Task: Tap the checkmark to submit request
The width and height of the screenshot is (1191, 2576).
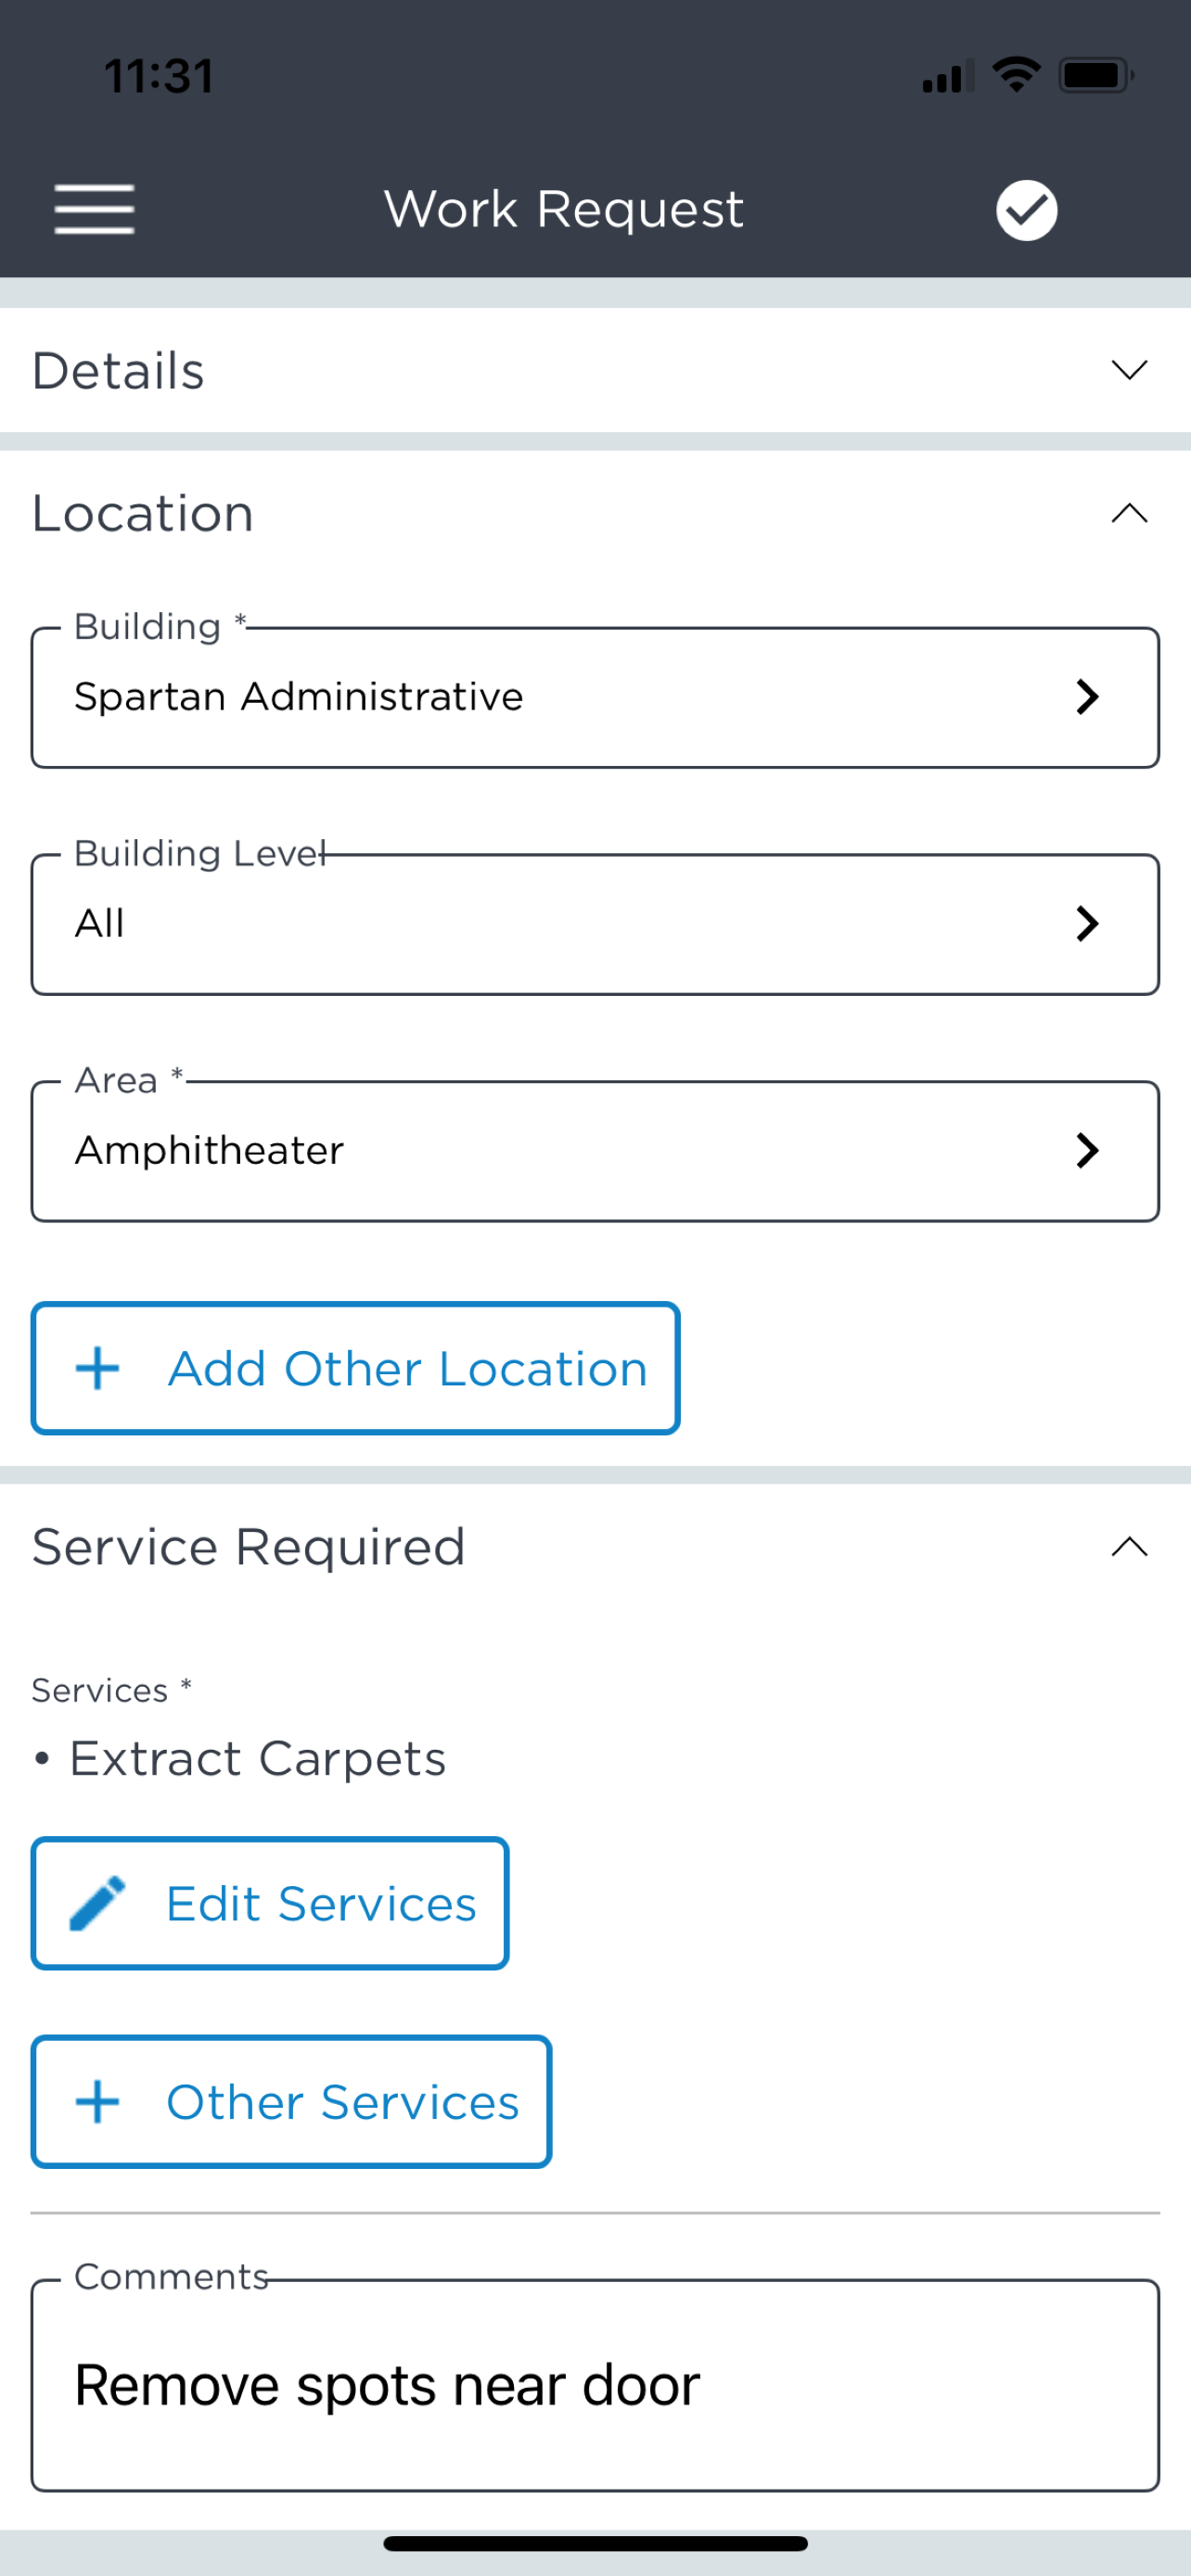Action: click(1026, 210)
